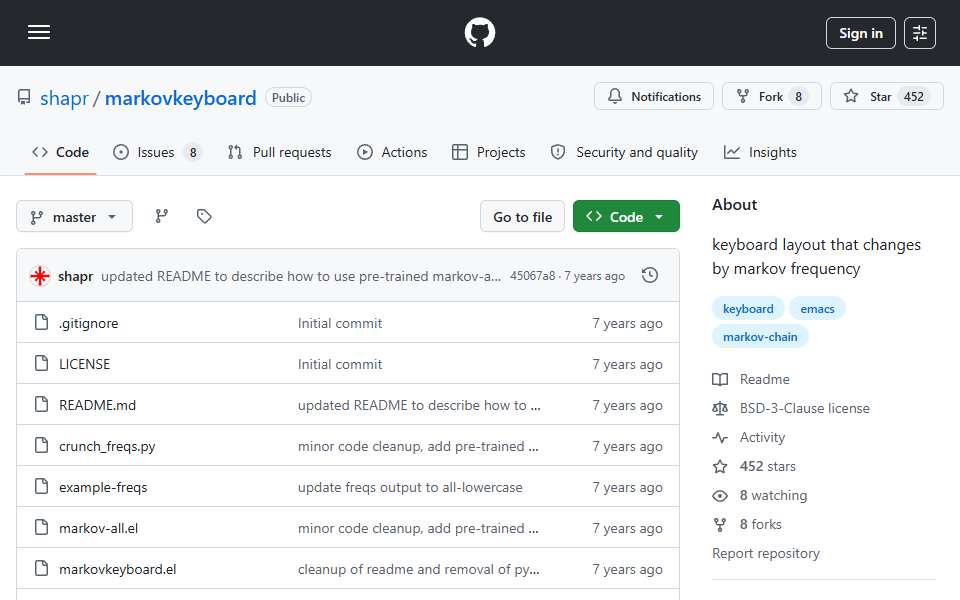Viewport: 960px width, 600px height.
Task: Open the crunch_freqs.py file
Action: coord(107,446)
